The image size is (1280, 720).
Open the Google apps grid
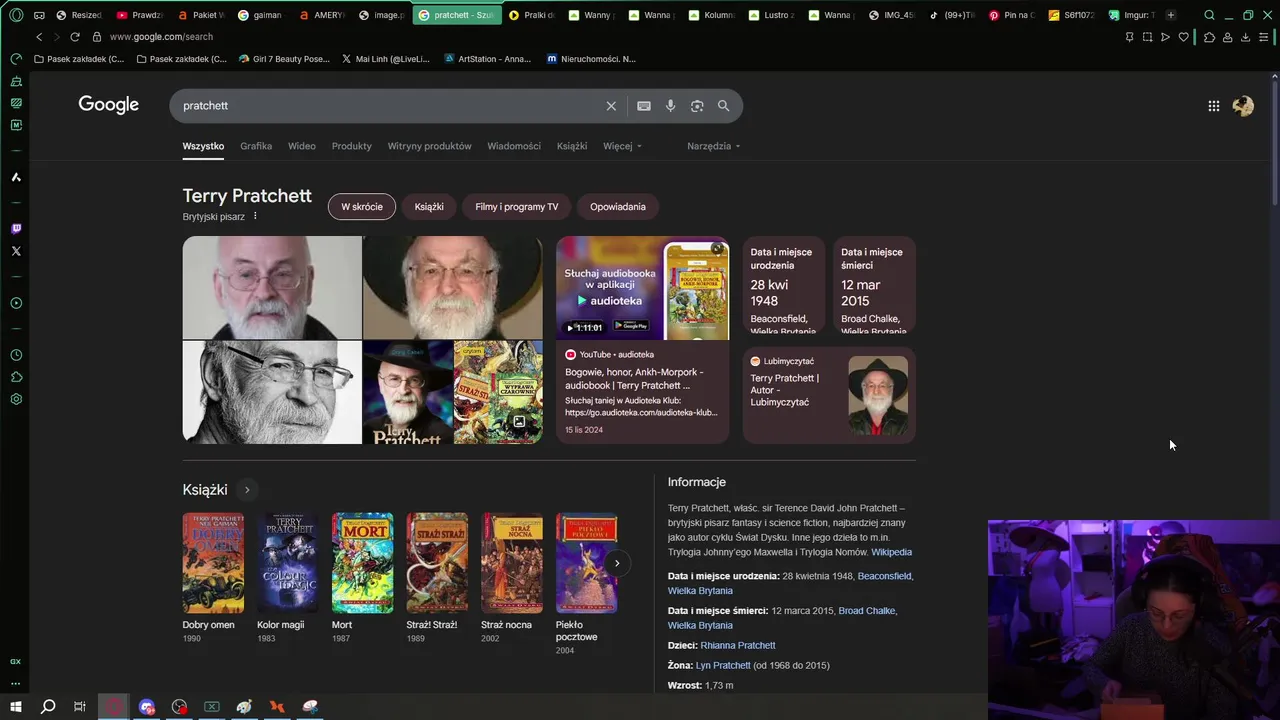point(1213,106)
